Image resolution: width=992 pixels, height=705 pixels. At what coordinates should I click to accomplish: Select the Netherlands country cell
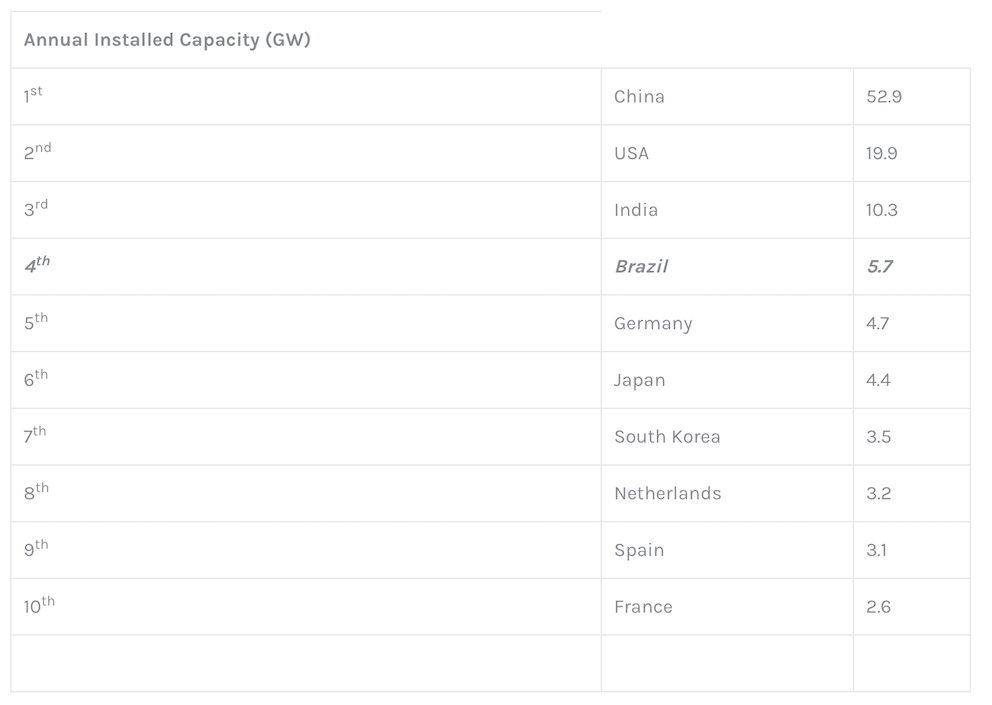tap(667, 493)
